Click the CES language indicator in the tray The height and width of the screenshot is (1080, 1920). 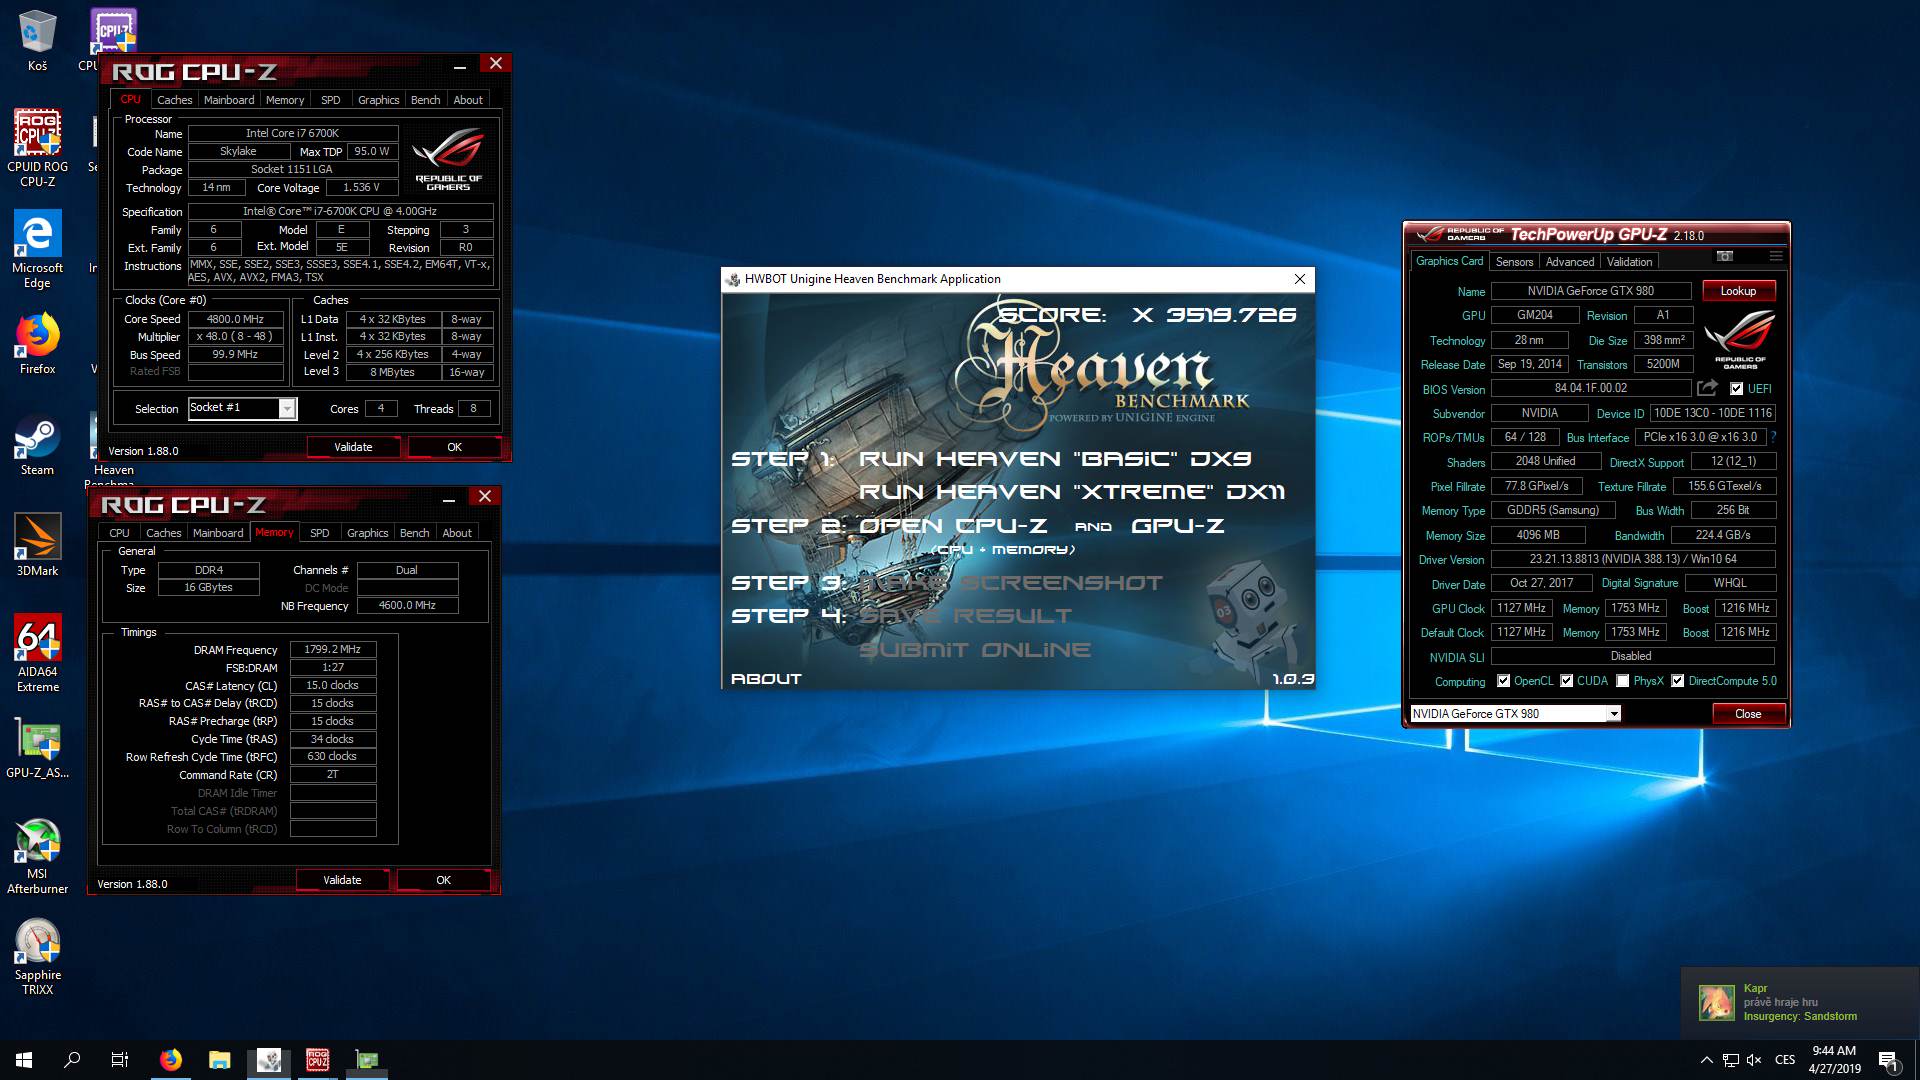(1785, 1060)
